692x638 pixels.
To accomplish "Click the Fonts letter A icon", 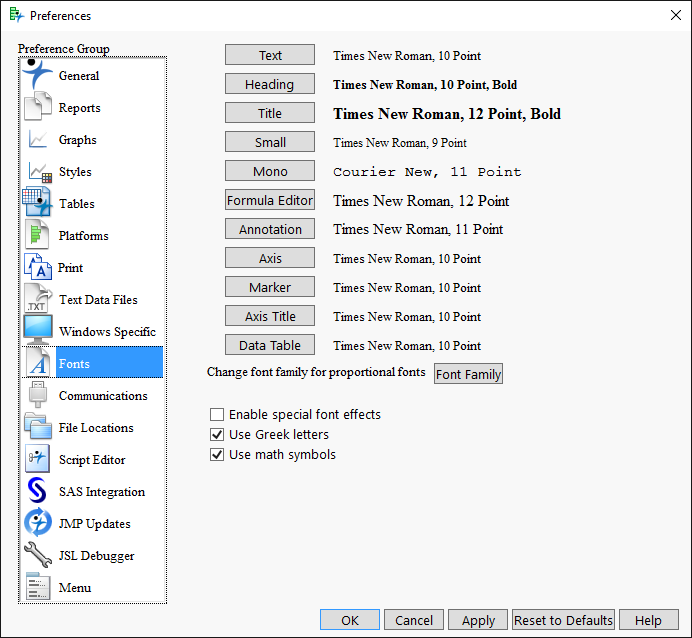I will coord(38,363).
